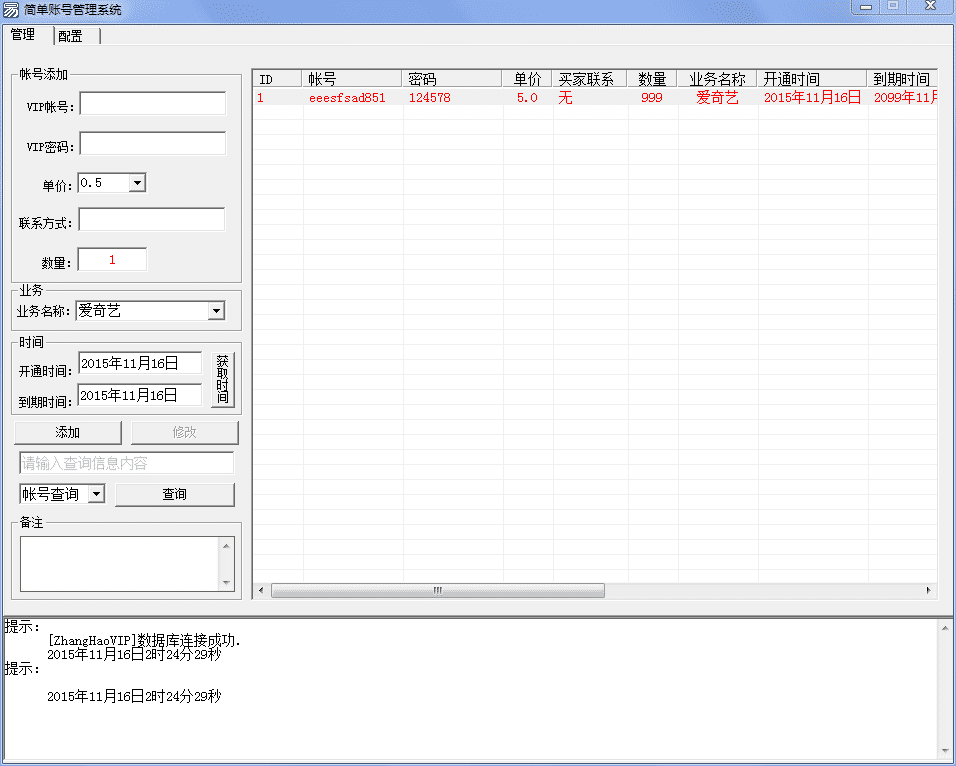Click the horizontal scrollbar right arrow

(928, 590)
